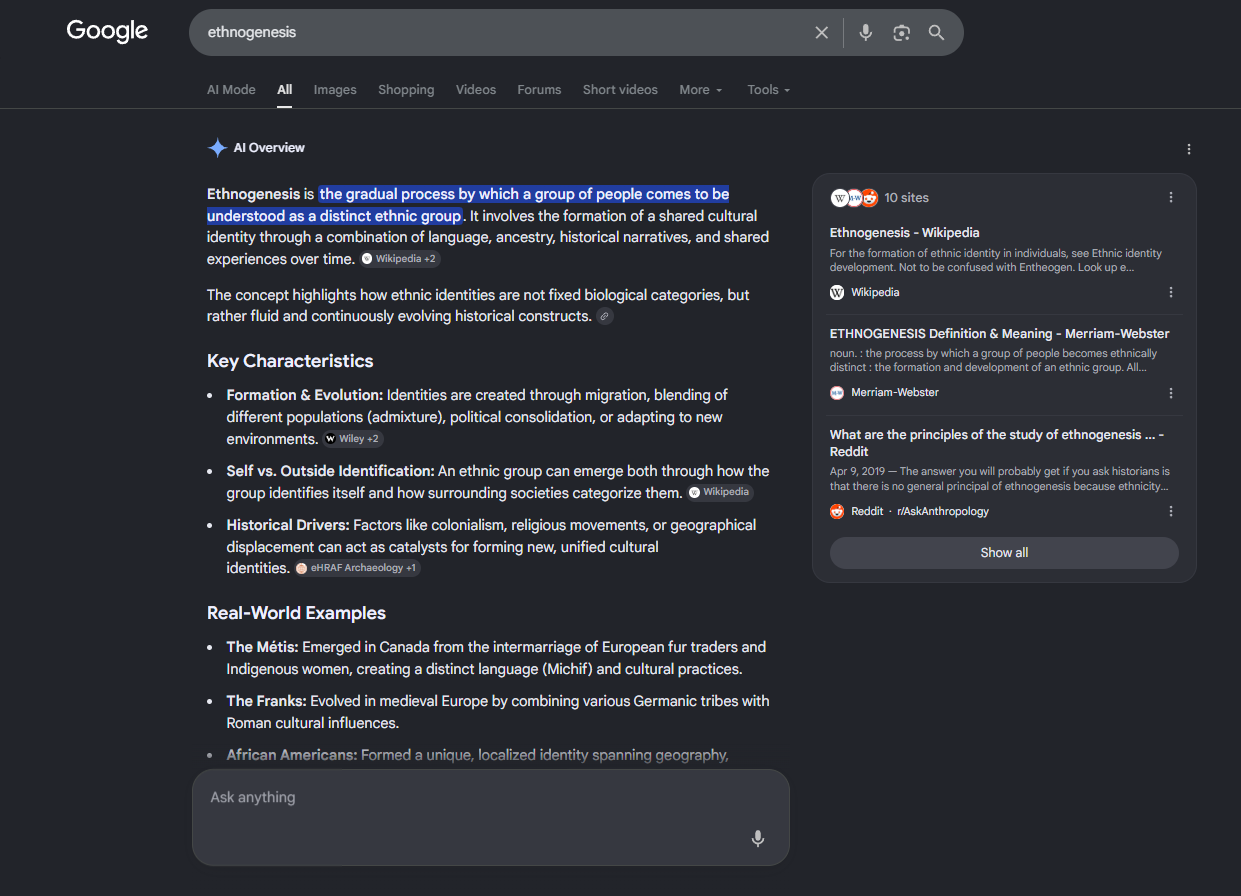The image size is (1241, 896).
Task: Open options for the Wikipedia source entry
Action: 1171,293
